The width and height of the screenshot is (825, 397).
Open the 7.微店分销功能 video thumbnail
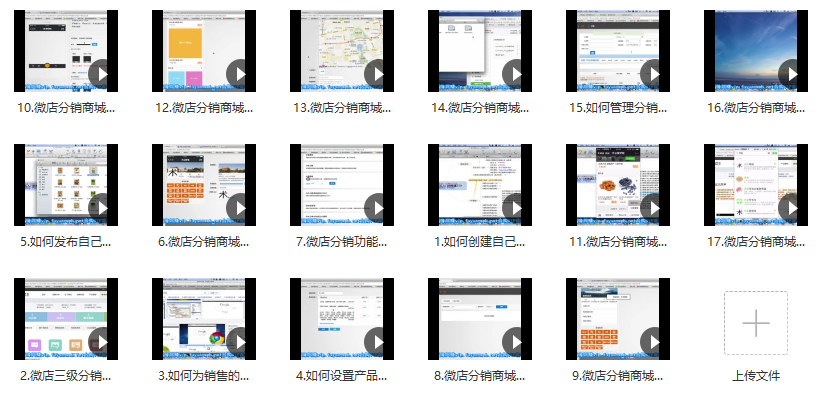342,185
